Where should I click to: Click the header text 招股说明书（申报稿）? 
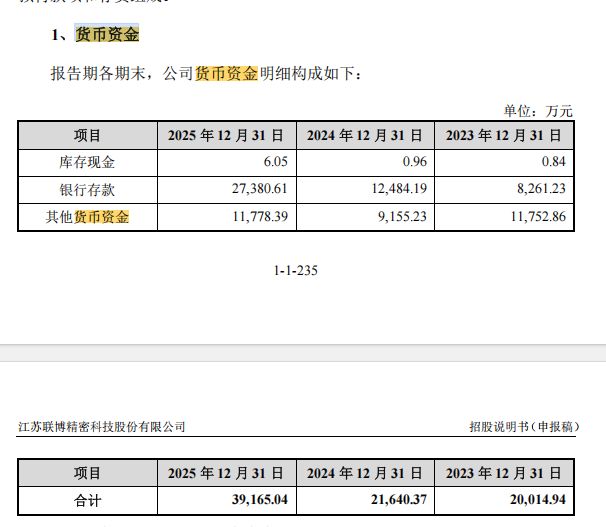tap(524, 427)
